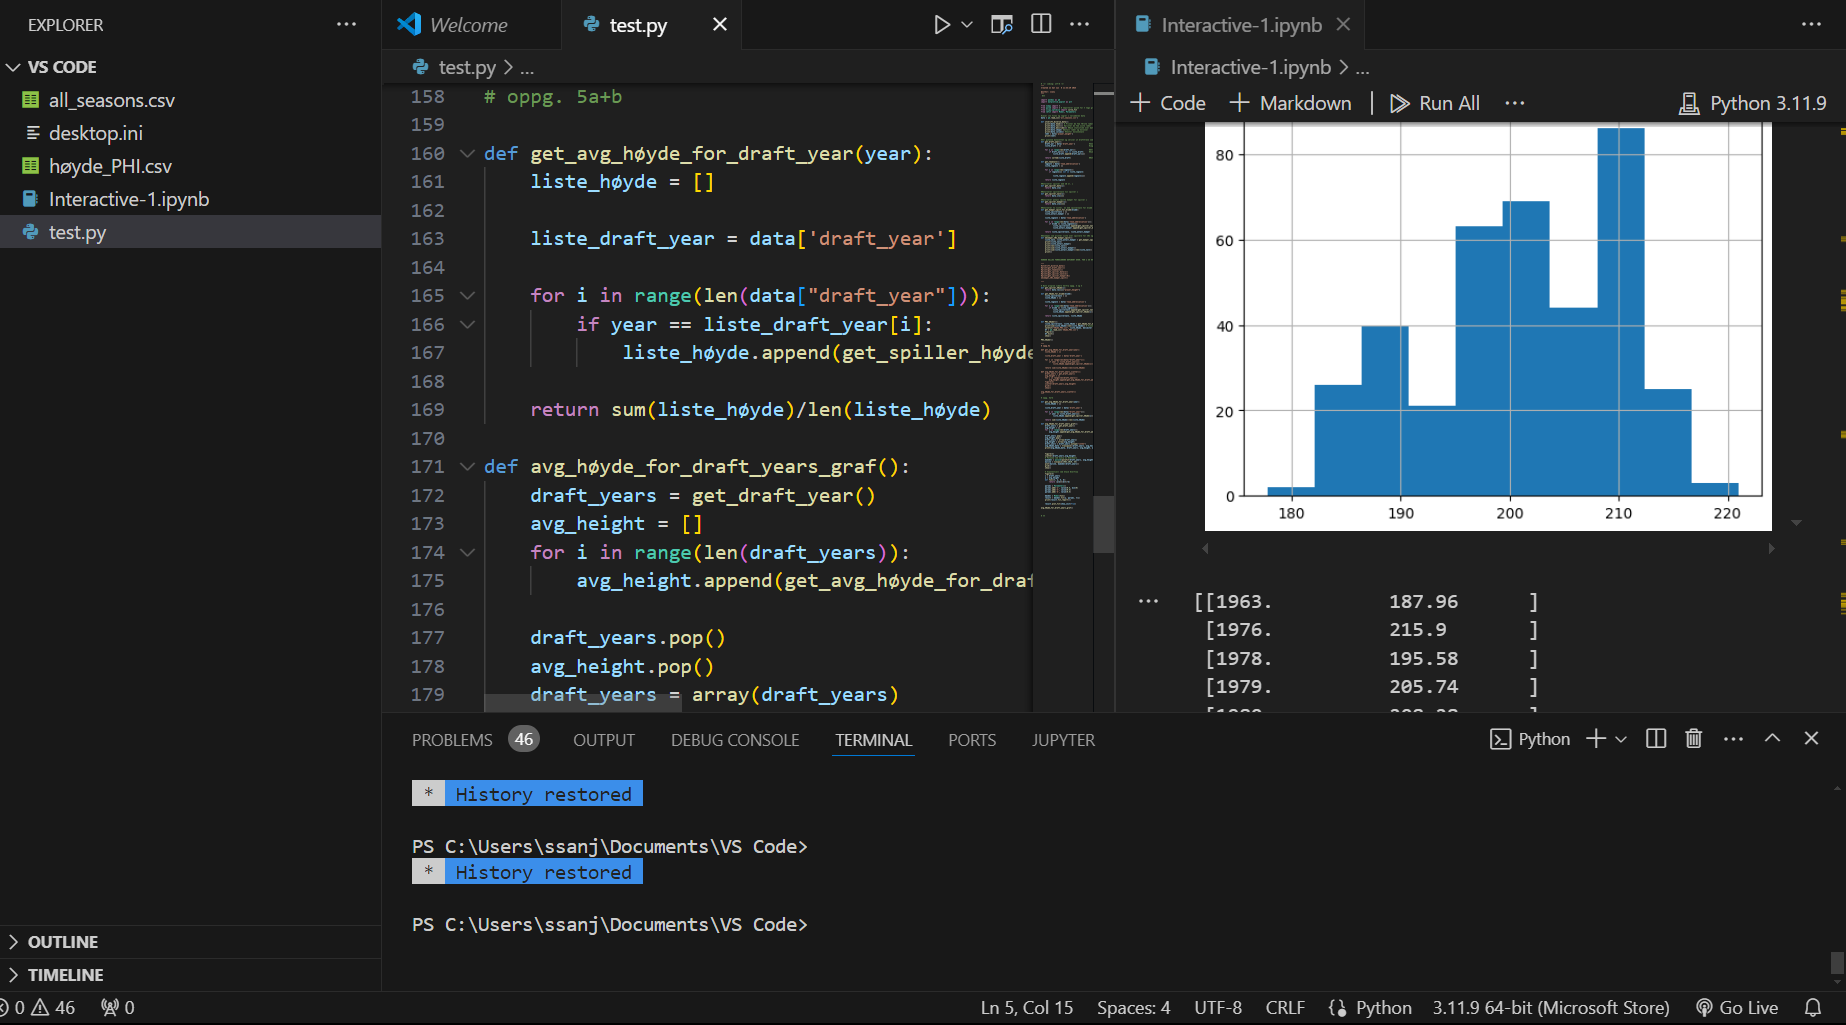The height and width of the screenshot is (1025, 1846).
Task: Open Explorer views and more actions menu
Action: [346, 25]
